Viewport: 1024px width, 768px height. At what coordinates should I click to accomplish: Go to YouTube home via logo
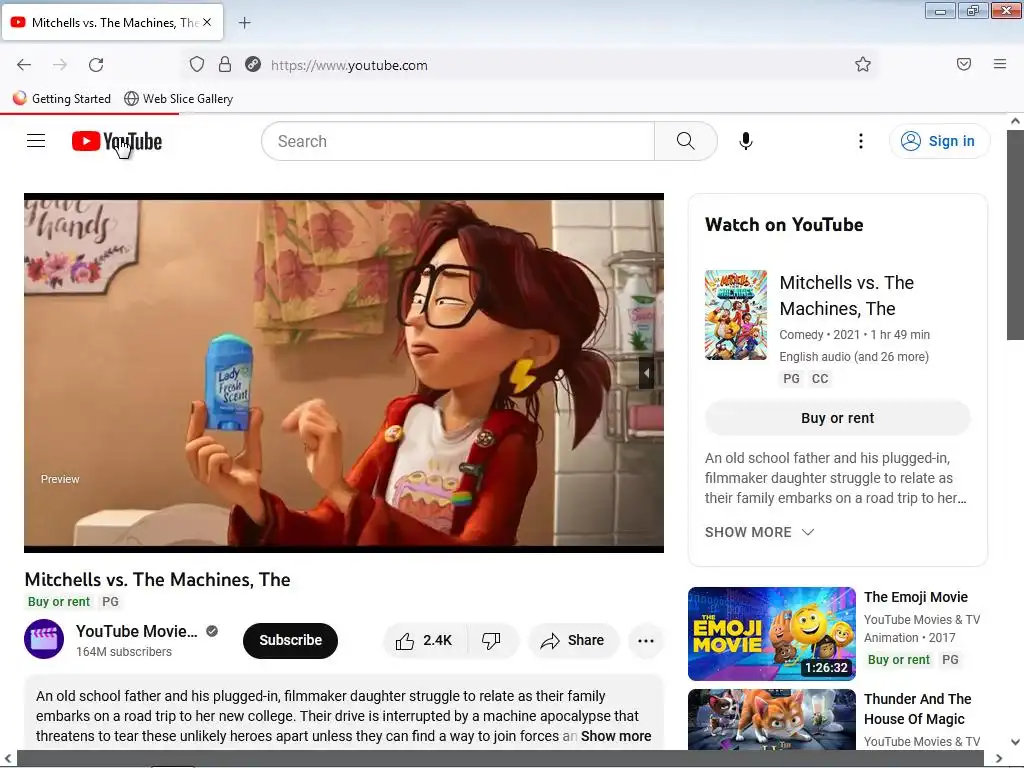click(x=117, y=141)
